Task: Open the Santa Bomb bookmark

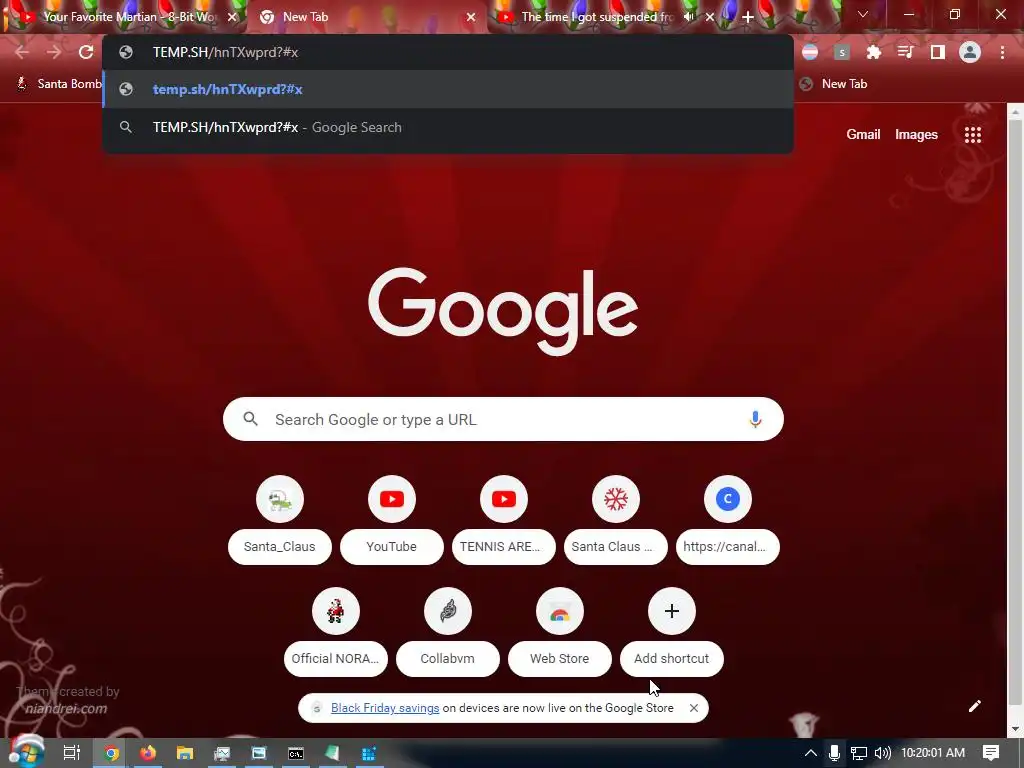Action: 59,84
